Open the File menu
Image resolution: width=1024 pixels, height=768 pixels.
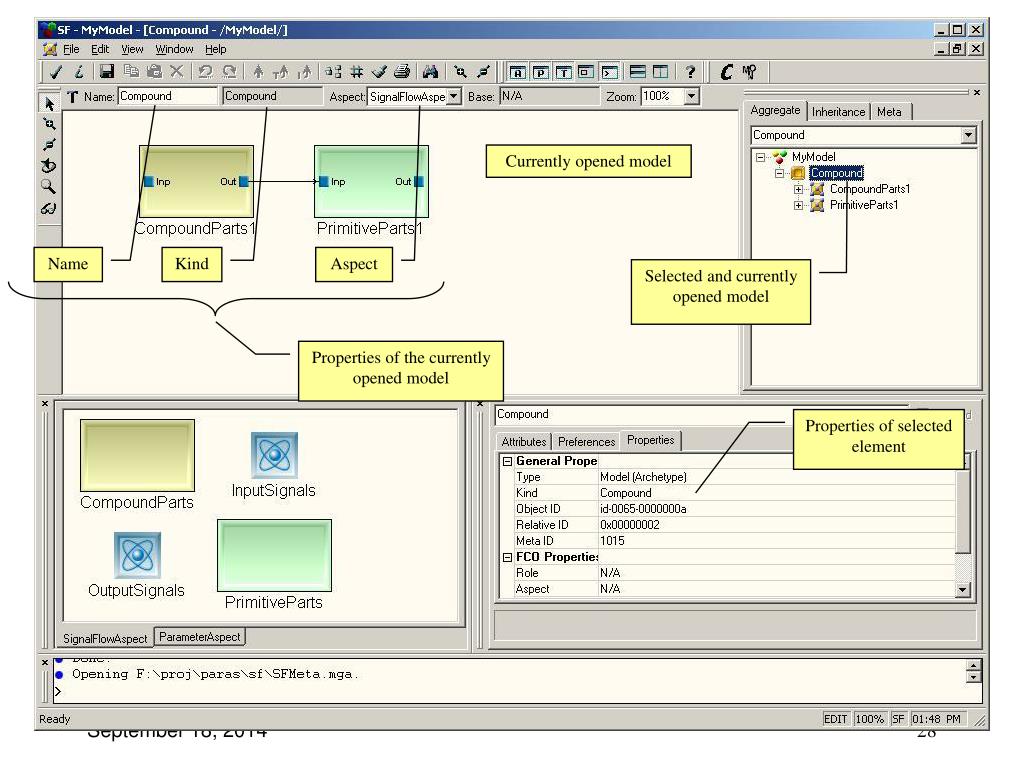(71, 49)
